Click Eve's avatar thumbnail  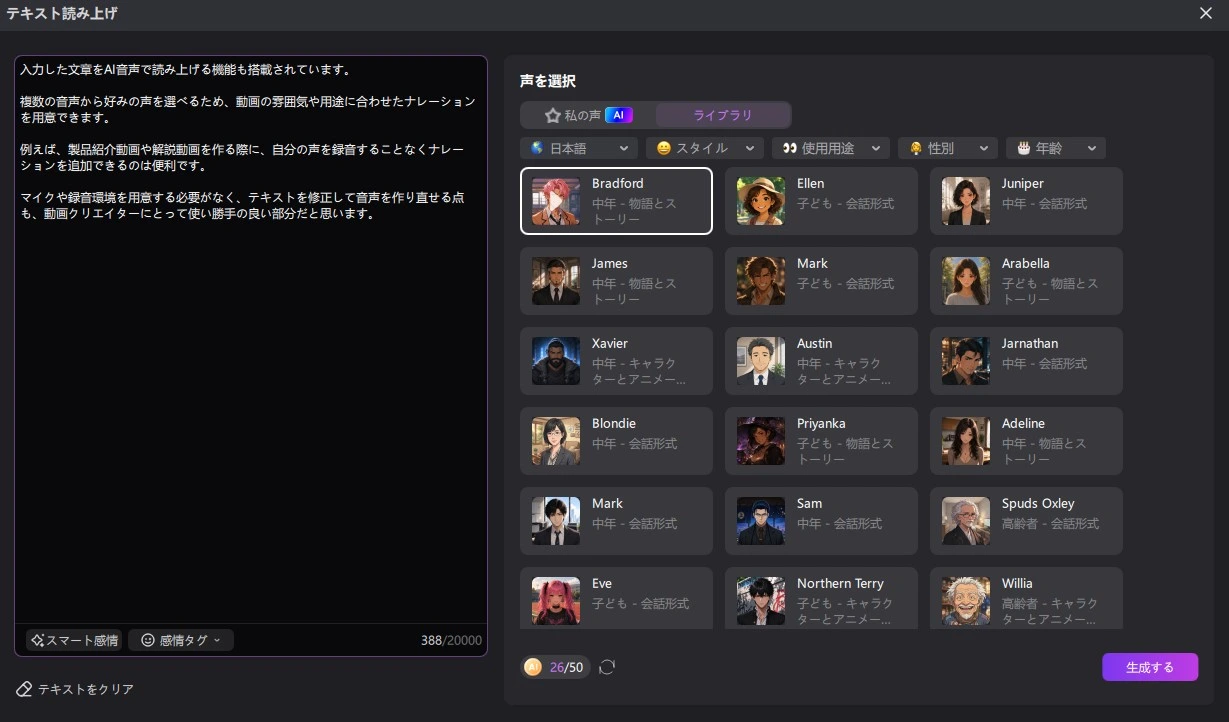coord(556,601)
